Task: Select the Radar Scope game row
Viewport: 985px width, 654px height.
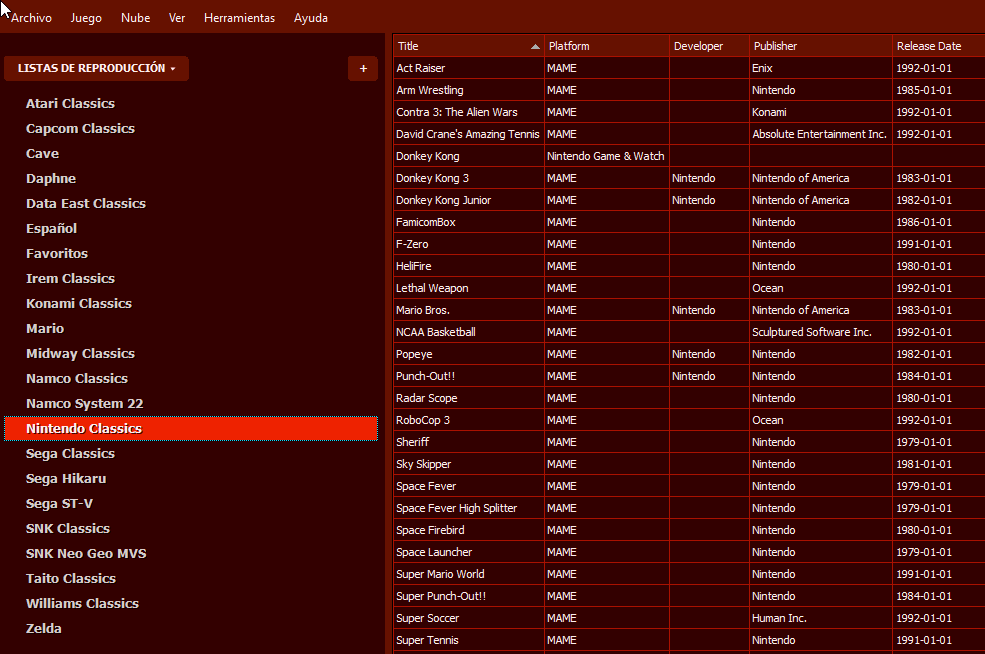Action: point(689,398)
